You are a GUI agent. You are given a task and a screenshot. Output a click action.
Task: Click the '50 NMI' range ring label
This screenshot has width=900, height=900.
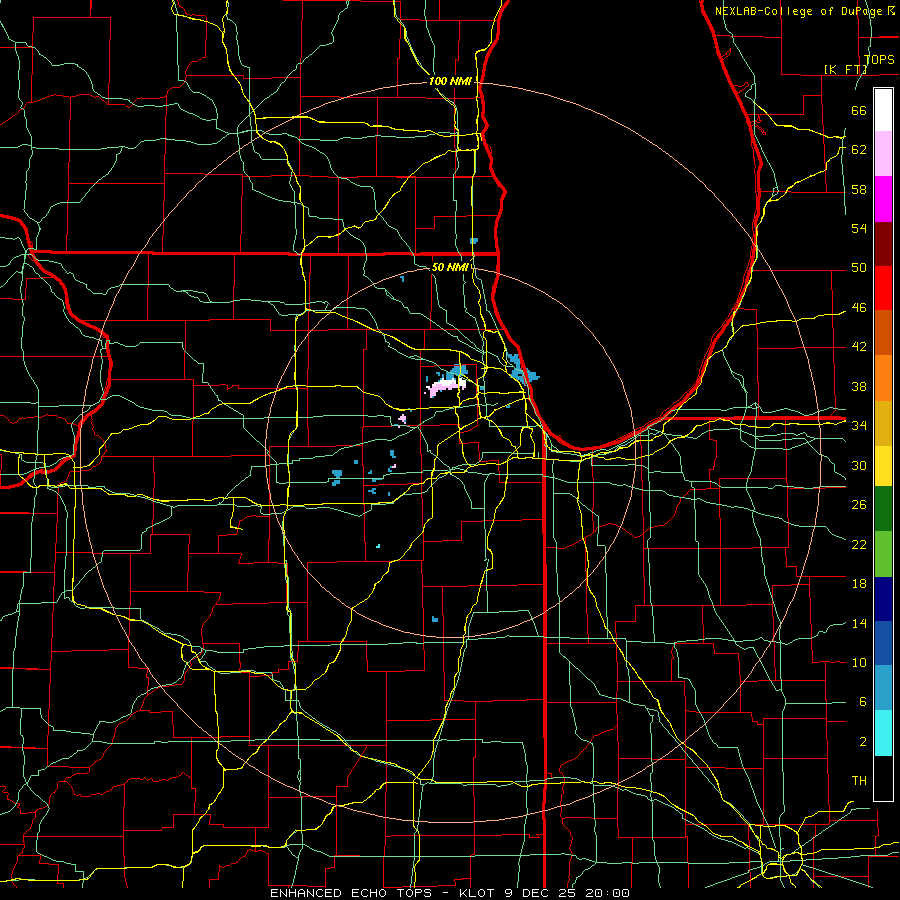pyautogui.click(x=450, y=267)
